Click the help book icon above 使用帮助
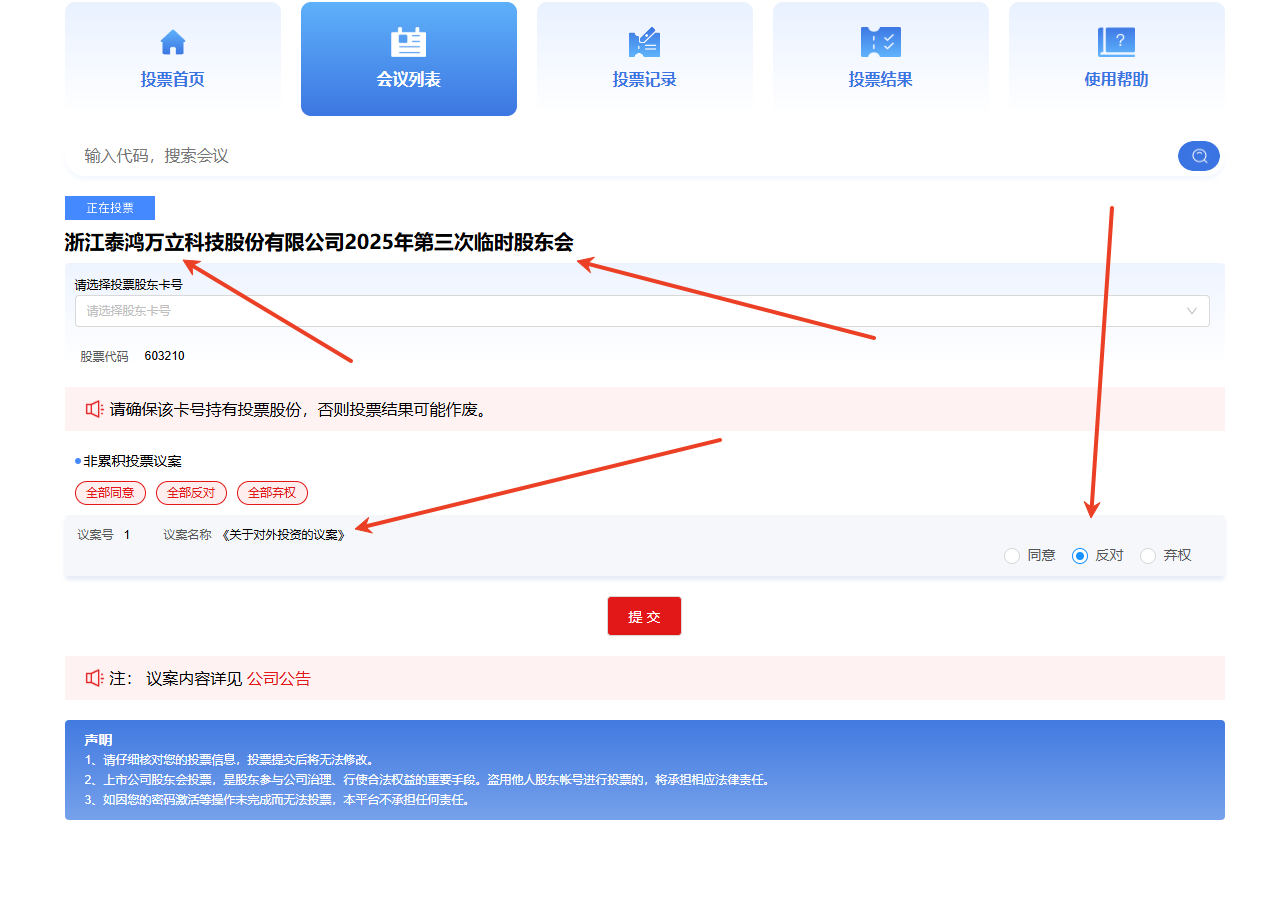 [x=1117, y=42]
